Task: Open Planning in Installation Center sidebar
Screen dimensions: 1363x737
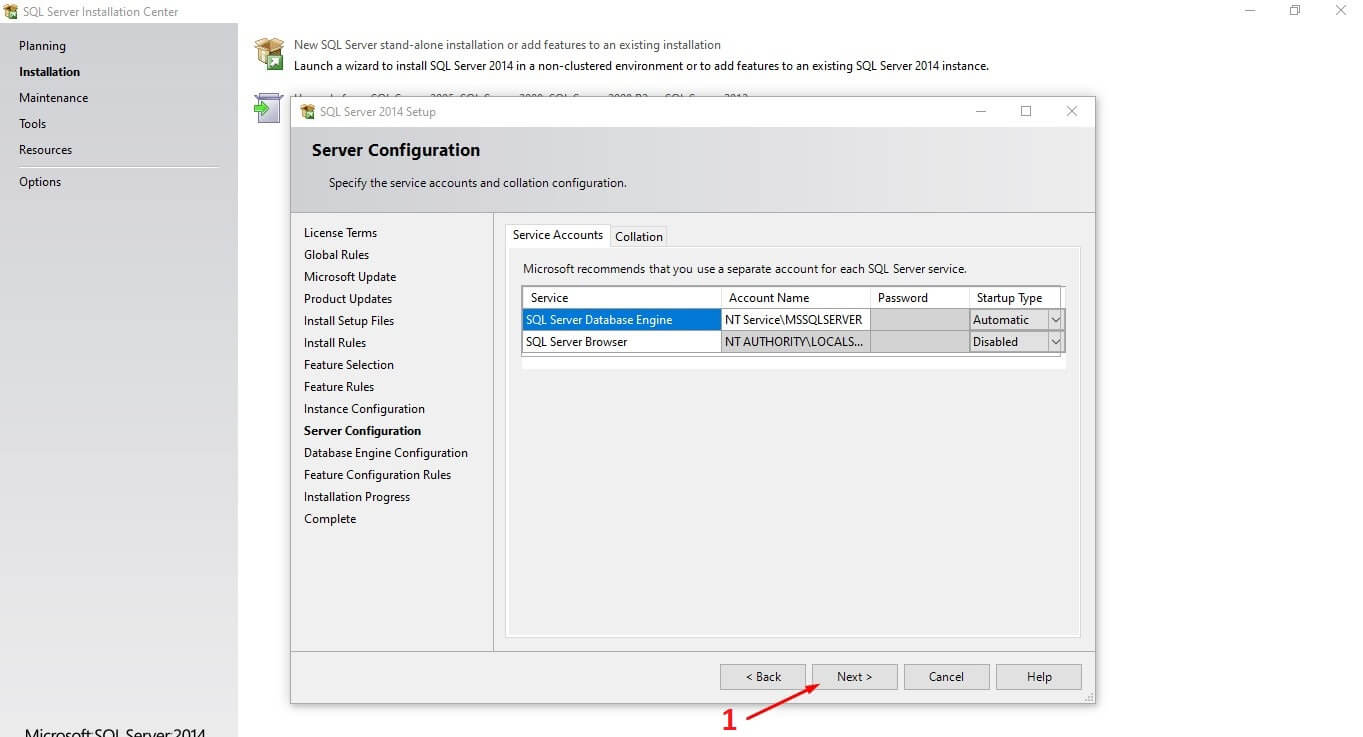Action: click(x=42, y=46)
